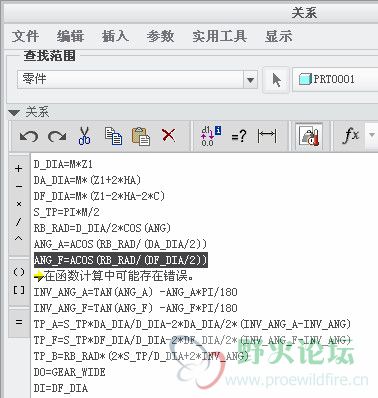378x398 pixels.
Task: Open the 显示 menu
Action: click(x=279, y=36)
